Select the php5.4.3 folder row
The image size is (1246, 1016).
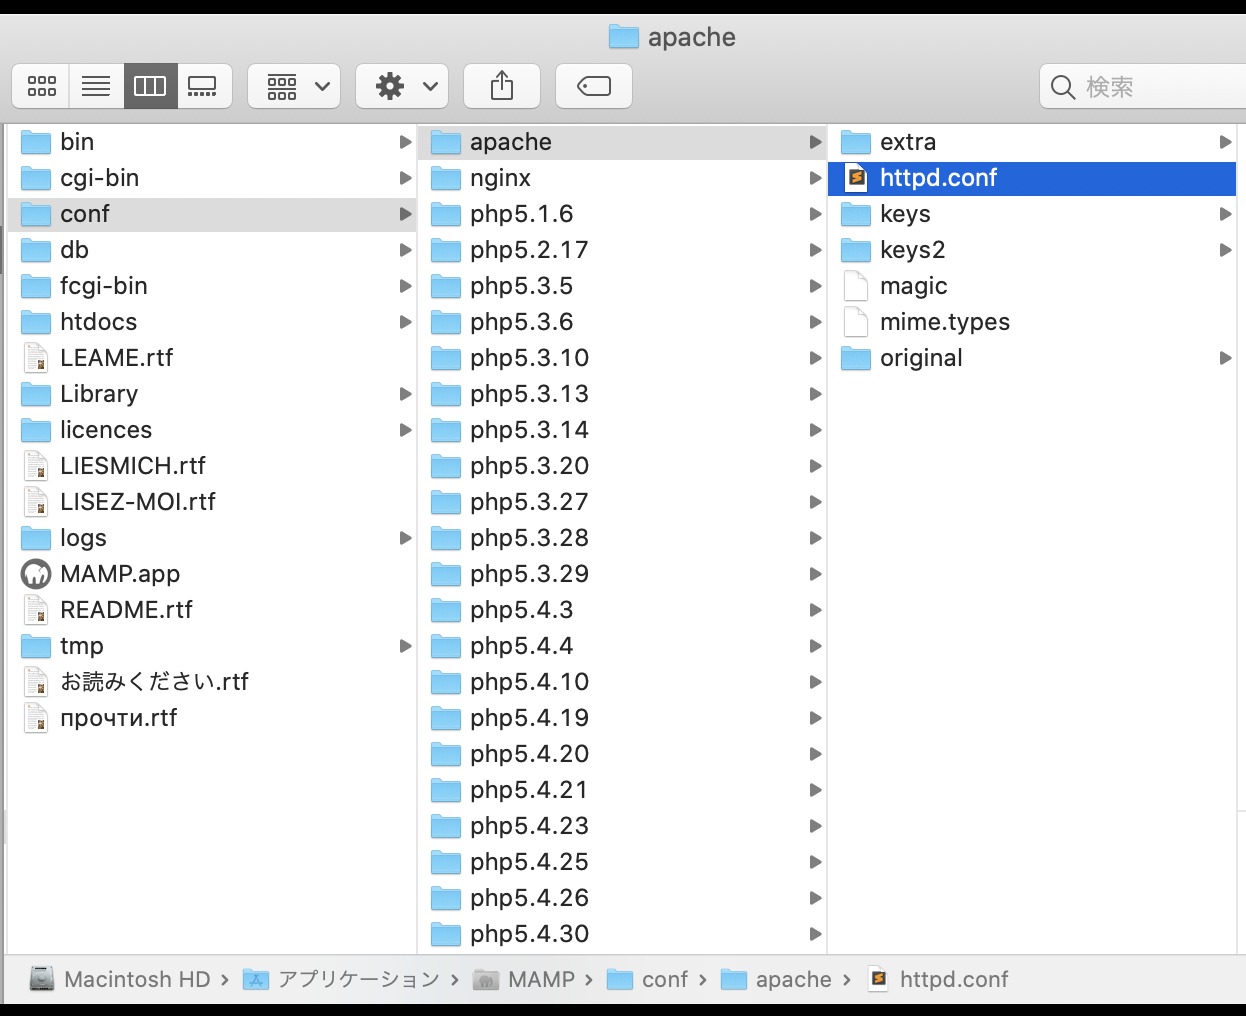[622, 610]
